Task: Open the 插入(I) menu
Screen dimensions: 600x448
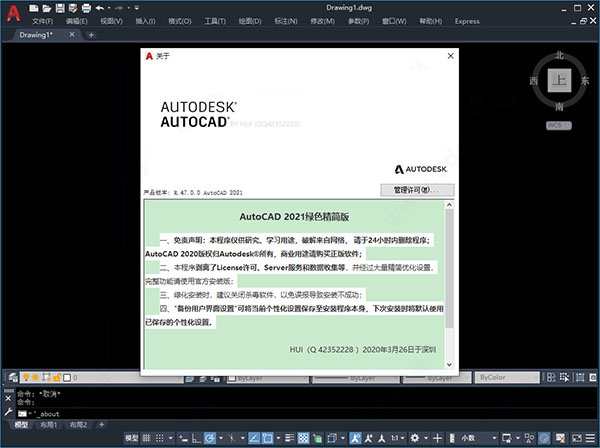Action: [145, 21]
